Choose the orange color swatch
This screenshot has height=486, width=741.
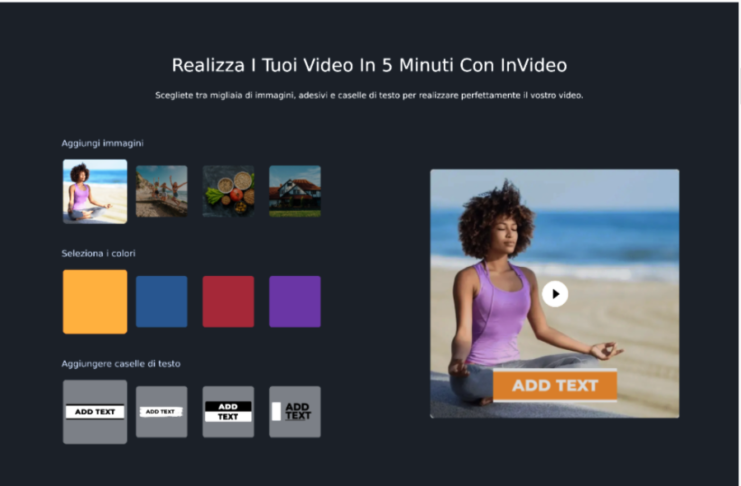point(95,302)
